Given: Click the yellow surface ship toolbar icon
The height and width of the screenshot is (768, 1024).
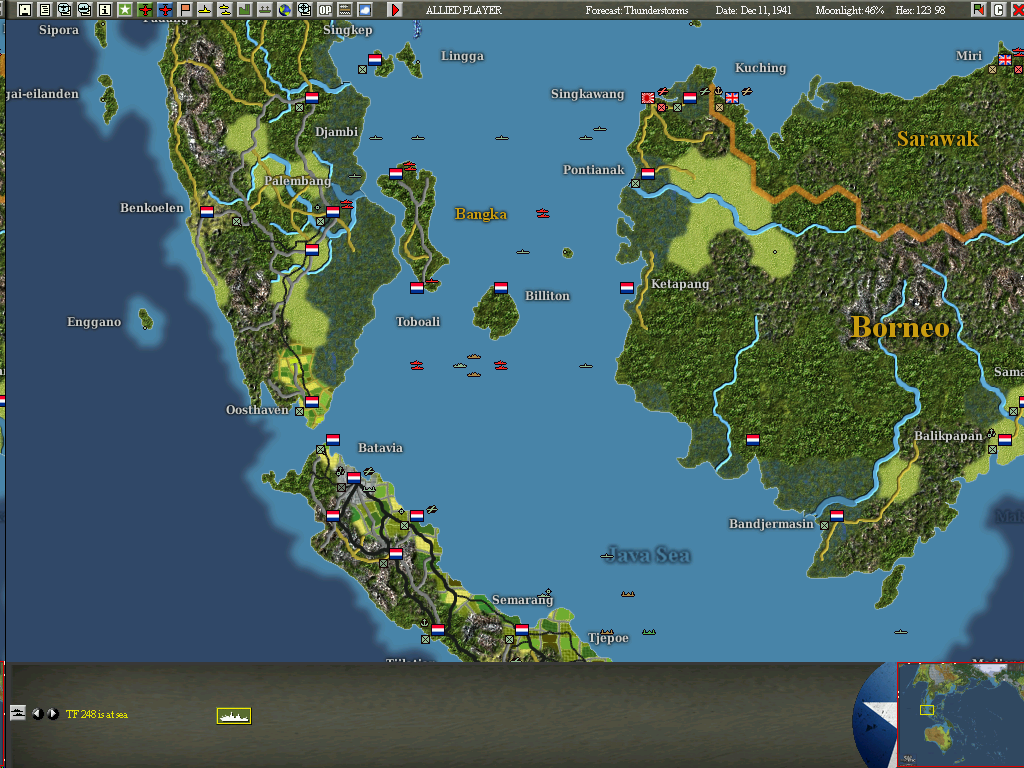Looking at the screenshot, I should click(x=205, y=10).
